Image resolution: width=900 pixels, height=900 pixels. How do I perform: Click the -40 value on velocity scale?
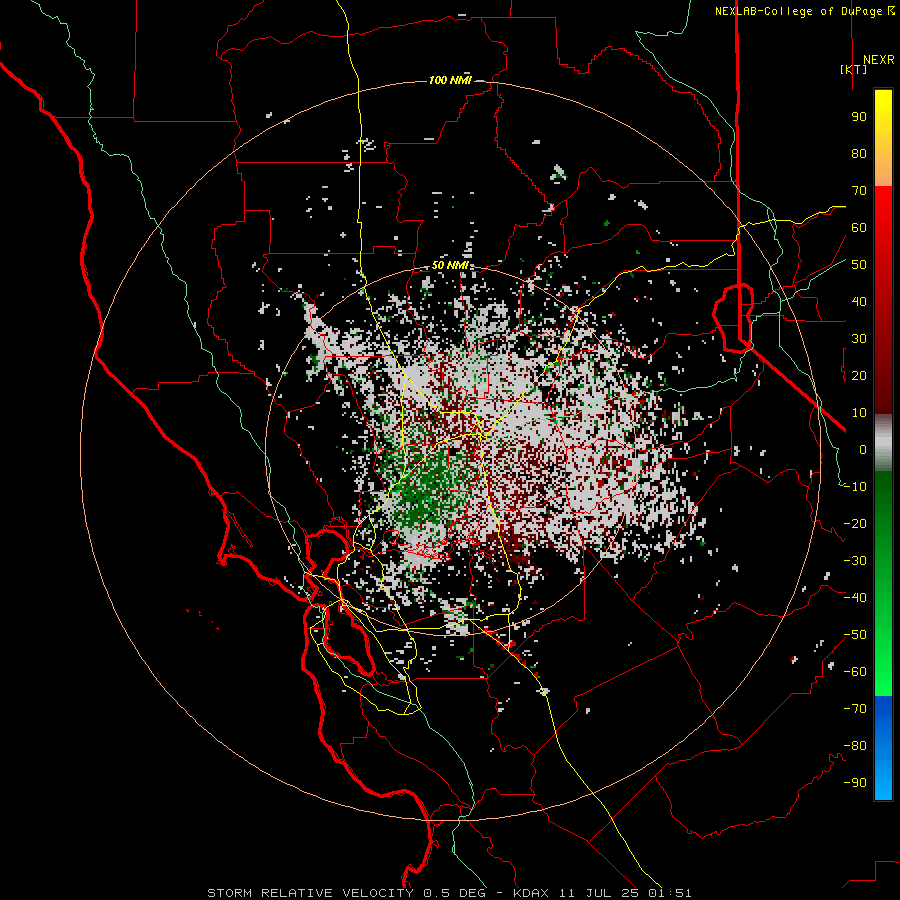click(855, 598)
